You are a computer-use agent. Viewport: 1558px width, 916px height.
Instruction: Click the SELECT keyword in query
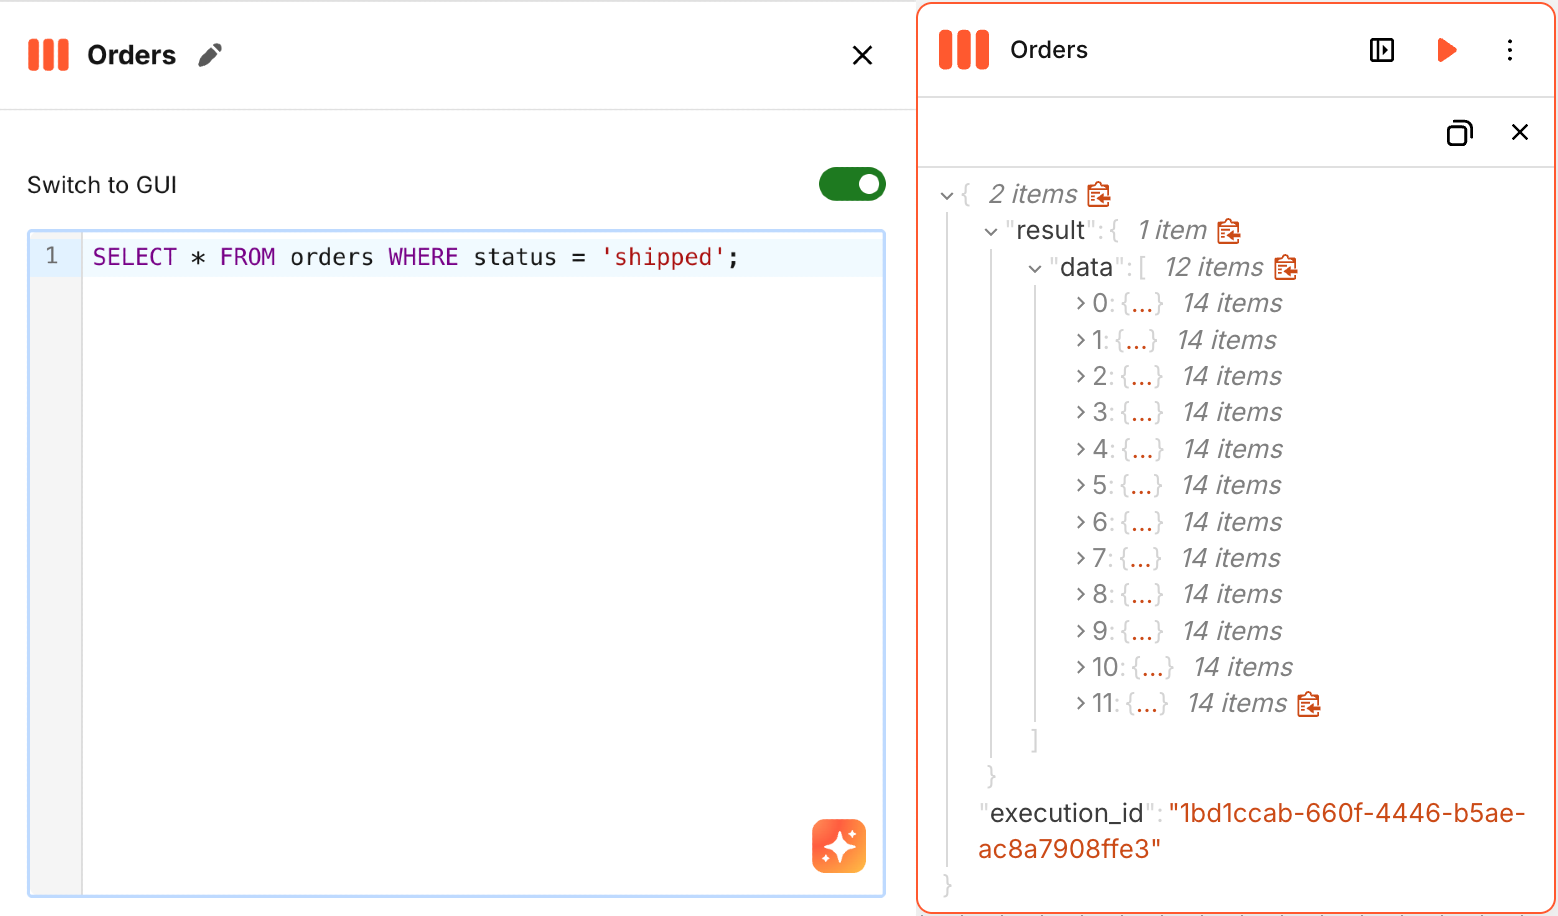(134, 257)
